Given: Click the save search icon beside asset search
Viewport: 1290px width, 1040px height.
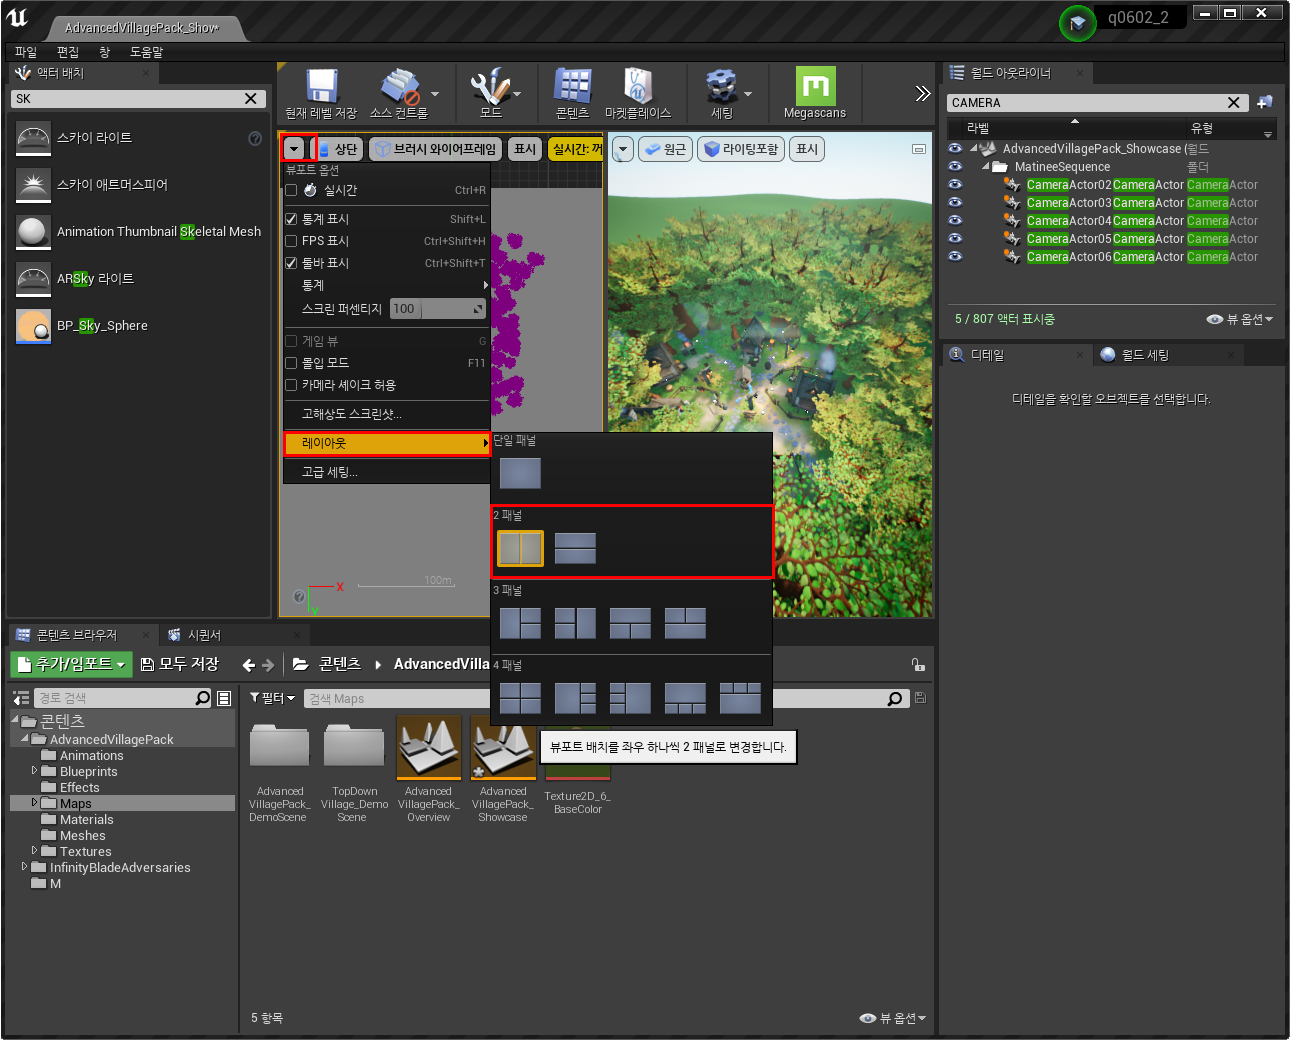Looking at the screenshot, I should 920,698.
